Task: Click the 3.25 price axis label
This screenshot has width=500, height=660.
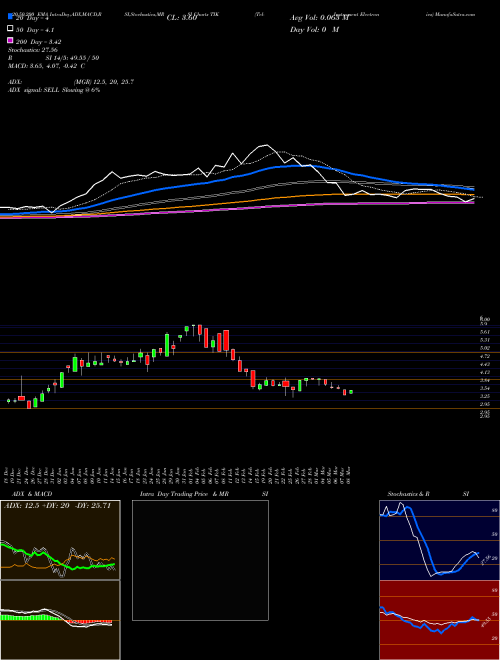Action: tap(484, 396)
